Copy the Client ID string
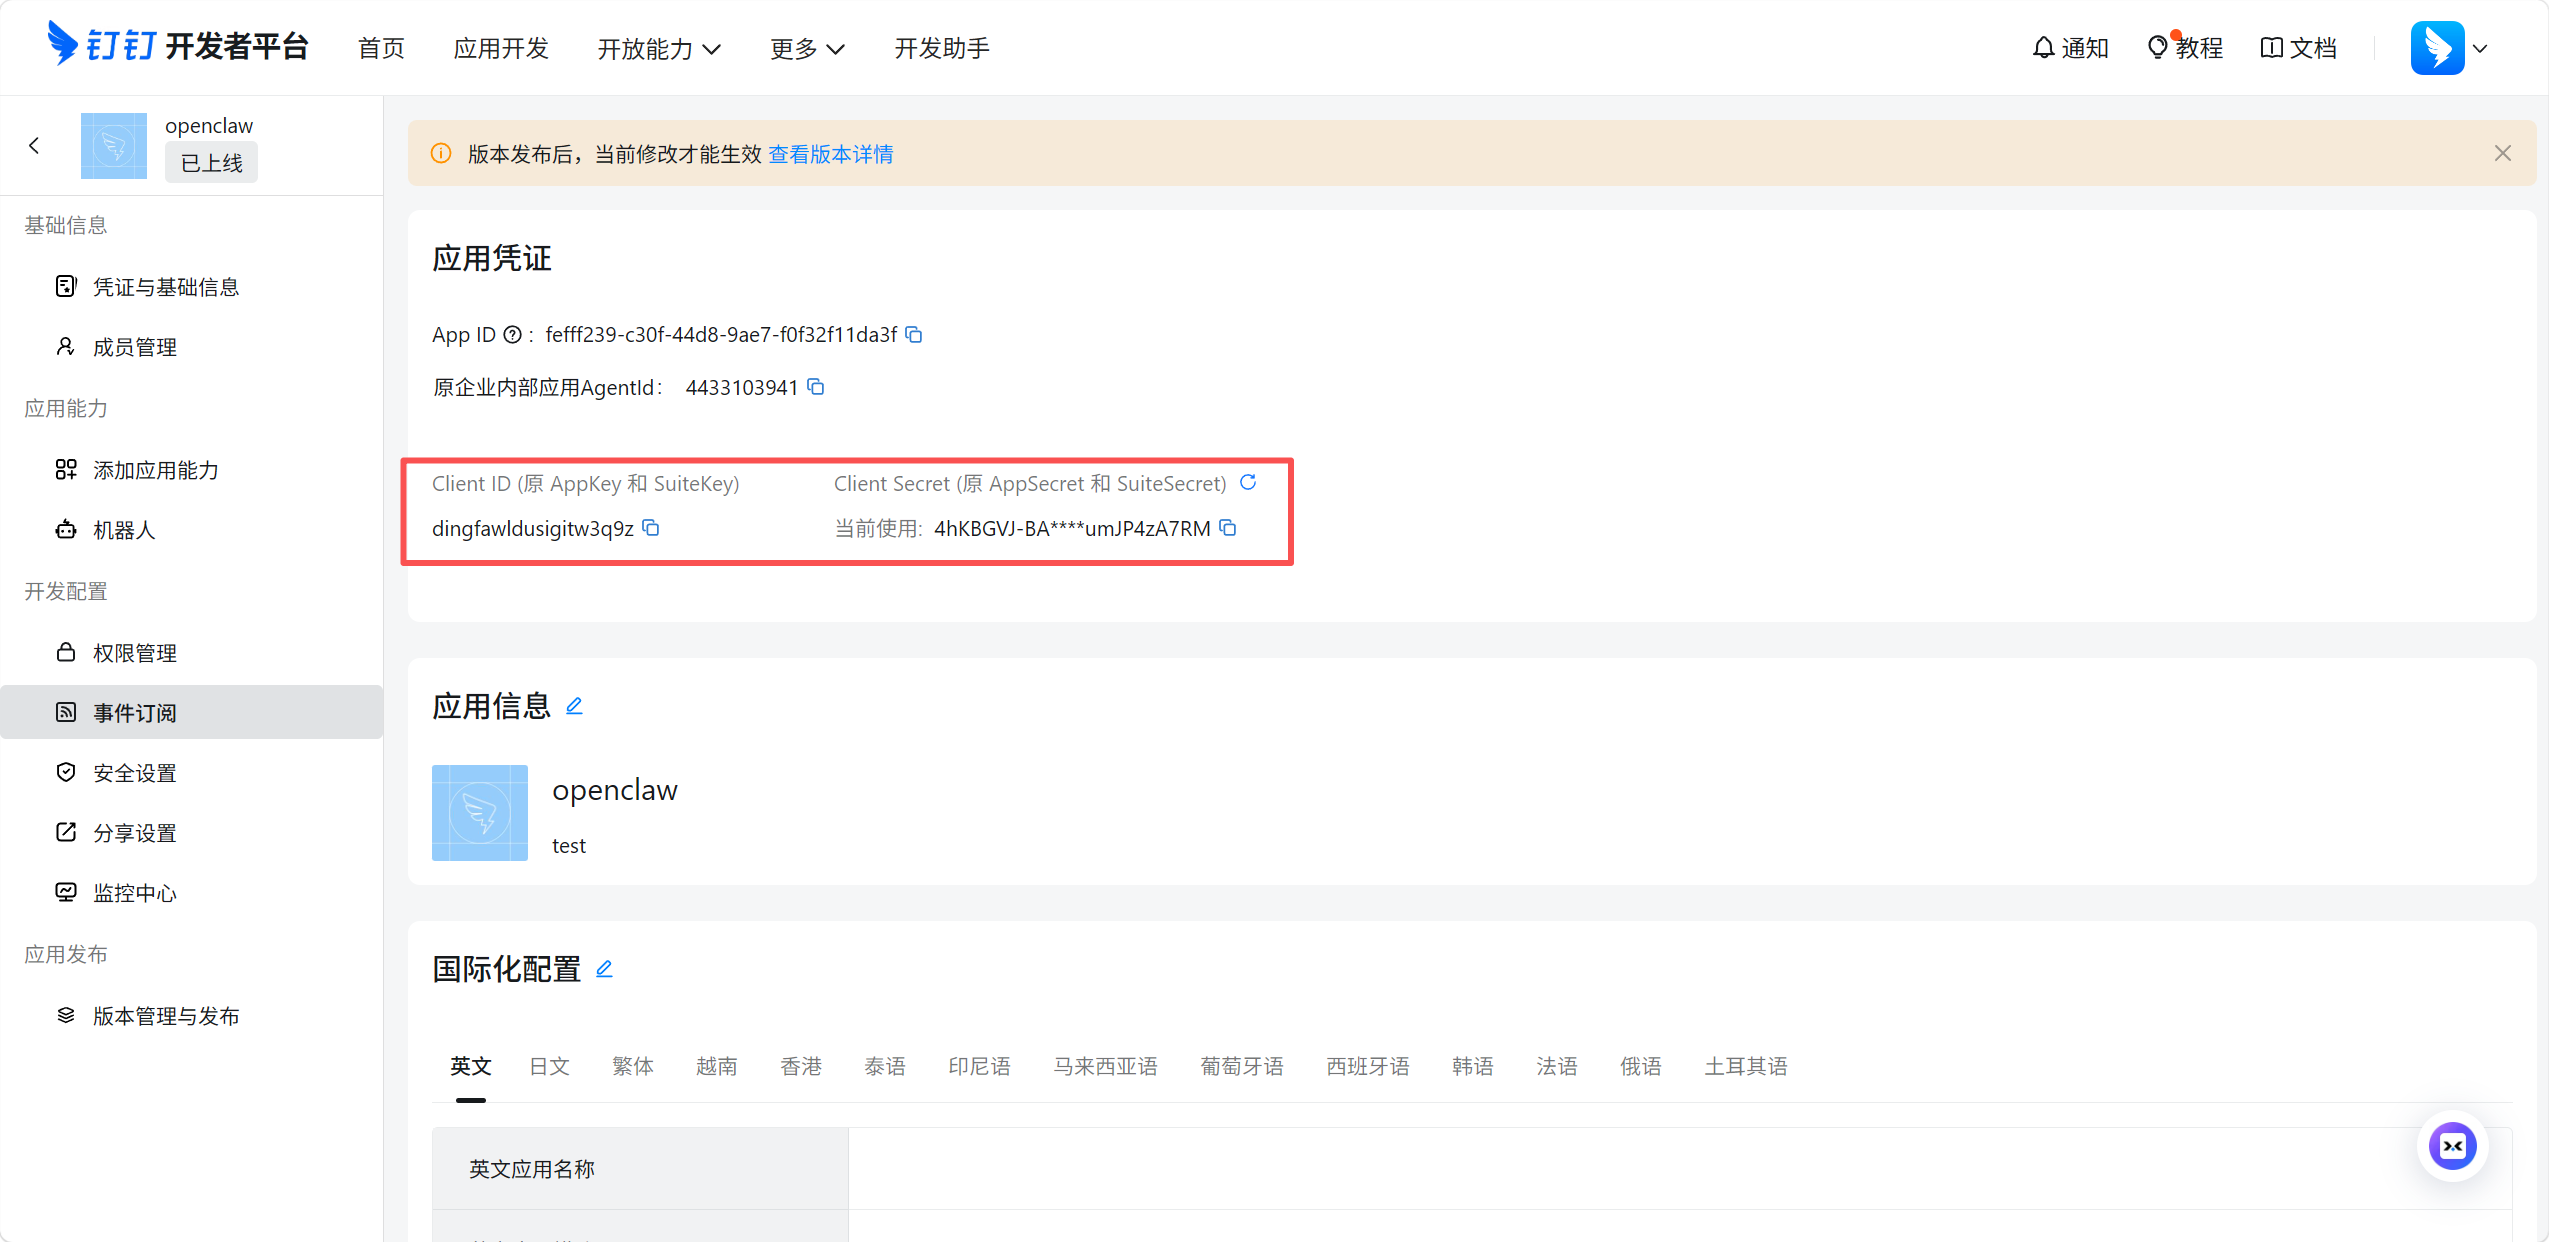 click(x=651, y=528)
